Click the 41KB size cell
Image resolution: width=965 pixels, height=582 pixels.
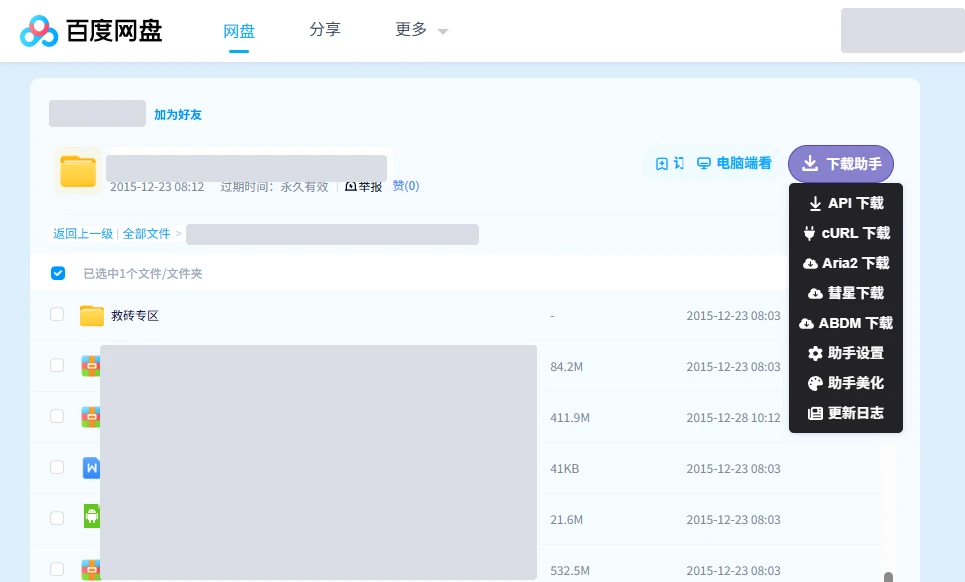pyautogui.click(x=564, y=469)
